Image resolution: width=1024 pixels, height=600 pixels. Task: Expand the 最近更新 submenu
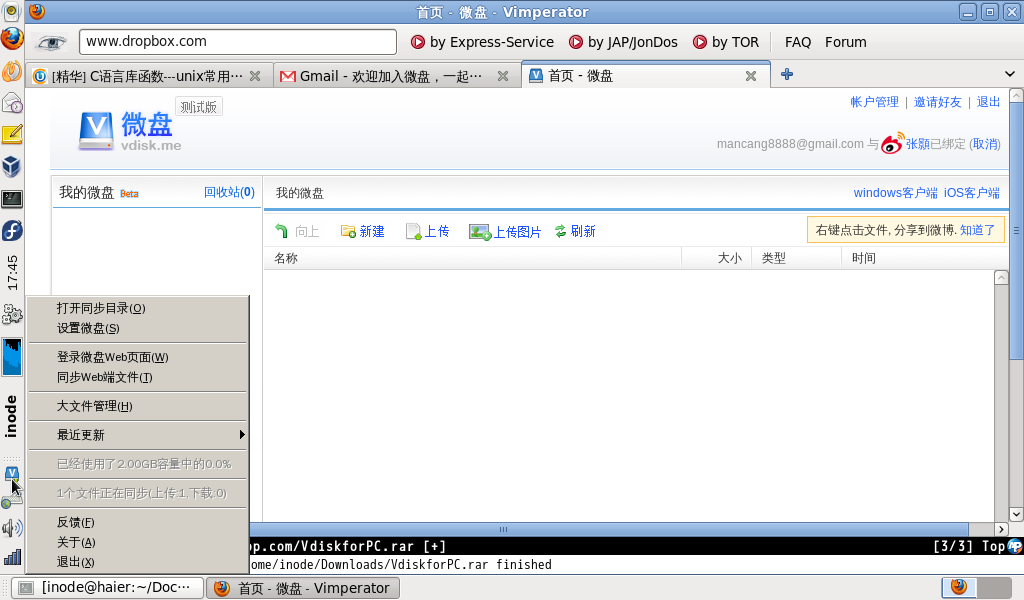point(137,435)
